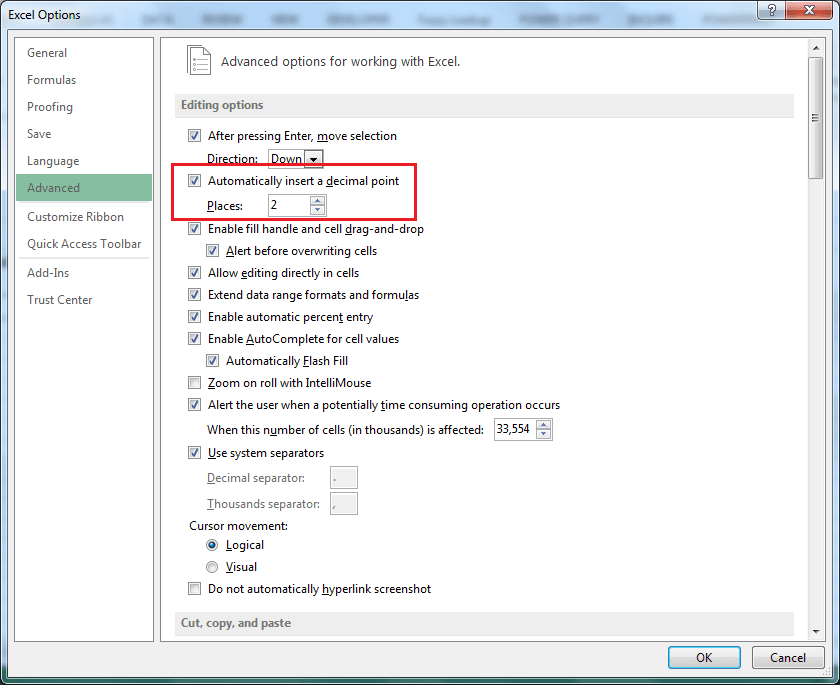Click OK to apply options
Image resolution: width=840 pixels, height=685 pixels.
704,657
